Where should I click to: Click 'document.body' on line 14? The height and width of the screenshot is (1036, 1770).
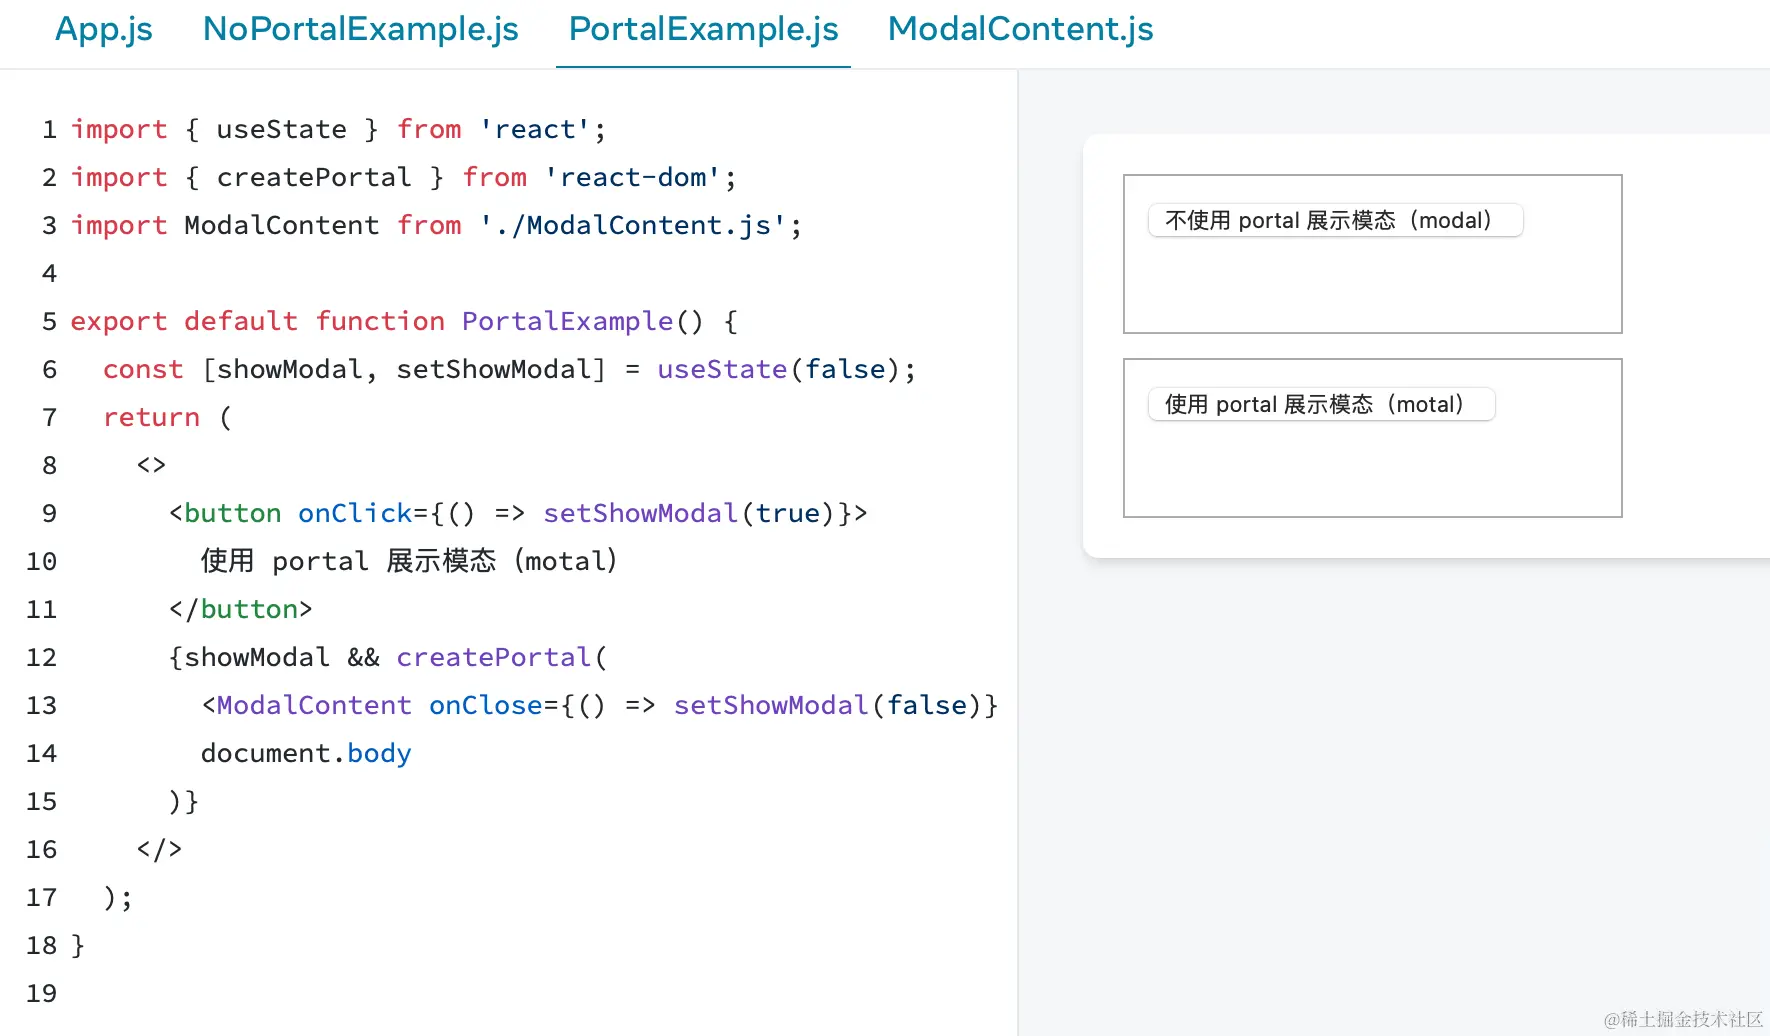point(306,753)
